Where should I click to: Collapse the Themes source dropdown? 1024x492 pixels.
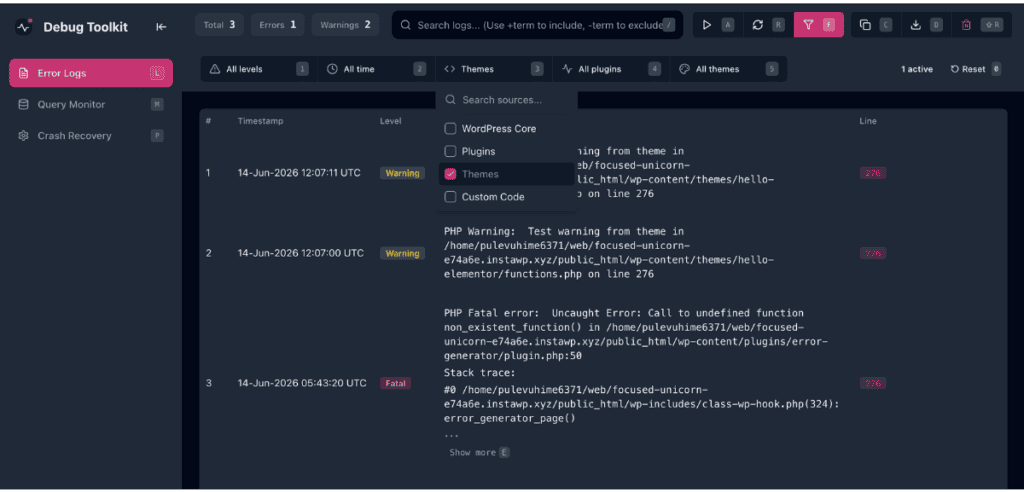click(494, 69)
